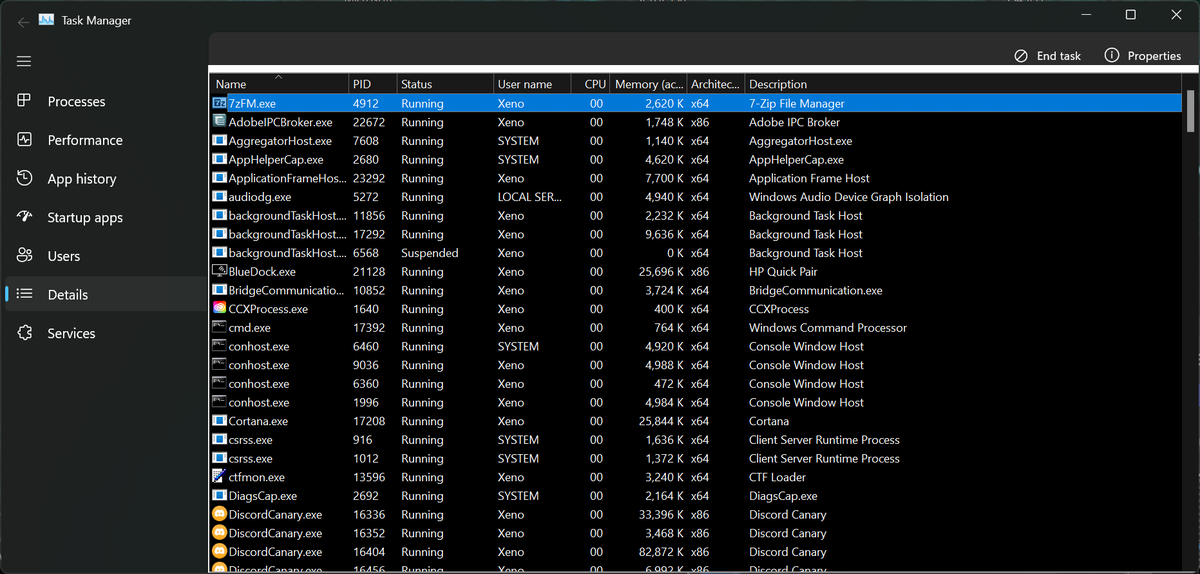
Task: Open the hamburger navigation menu icon
Action: pyautogui.click(x=24, y=61)
